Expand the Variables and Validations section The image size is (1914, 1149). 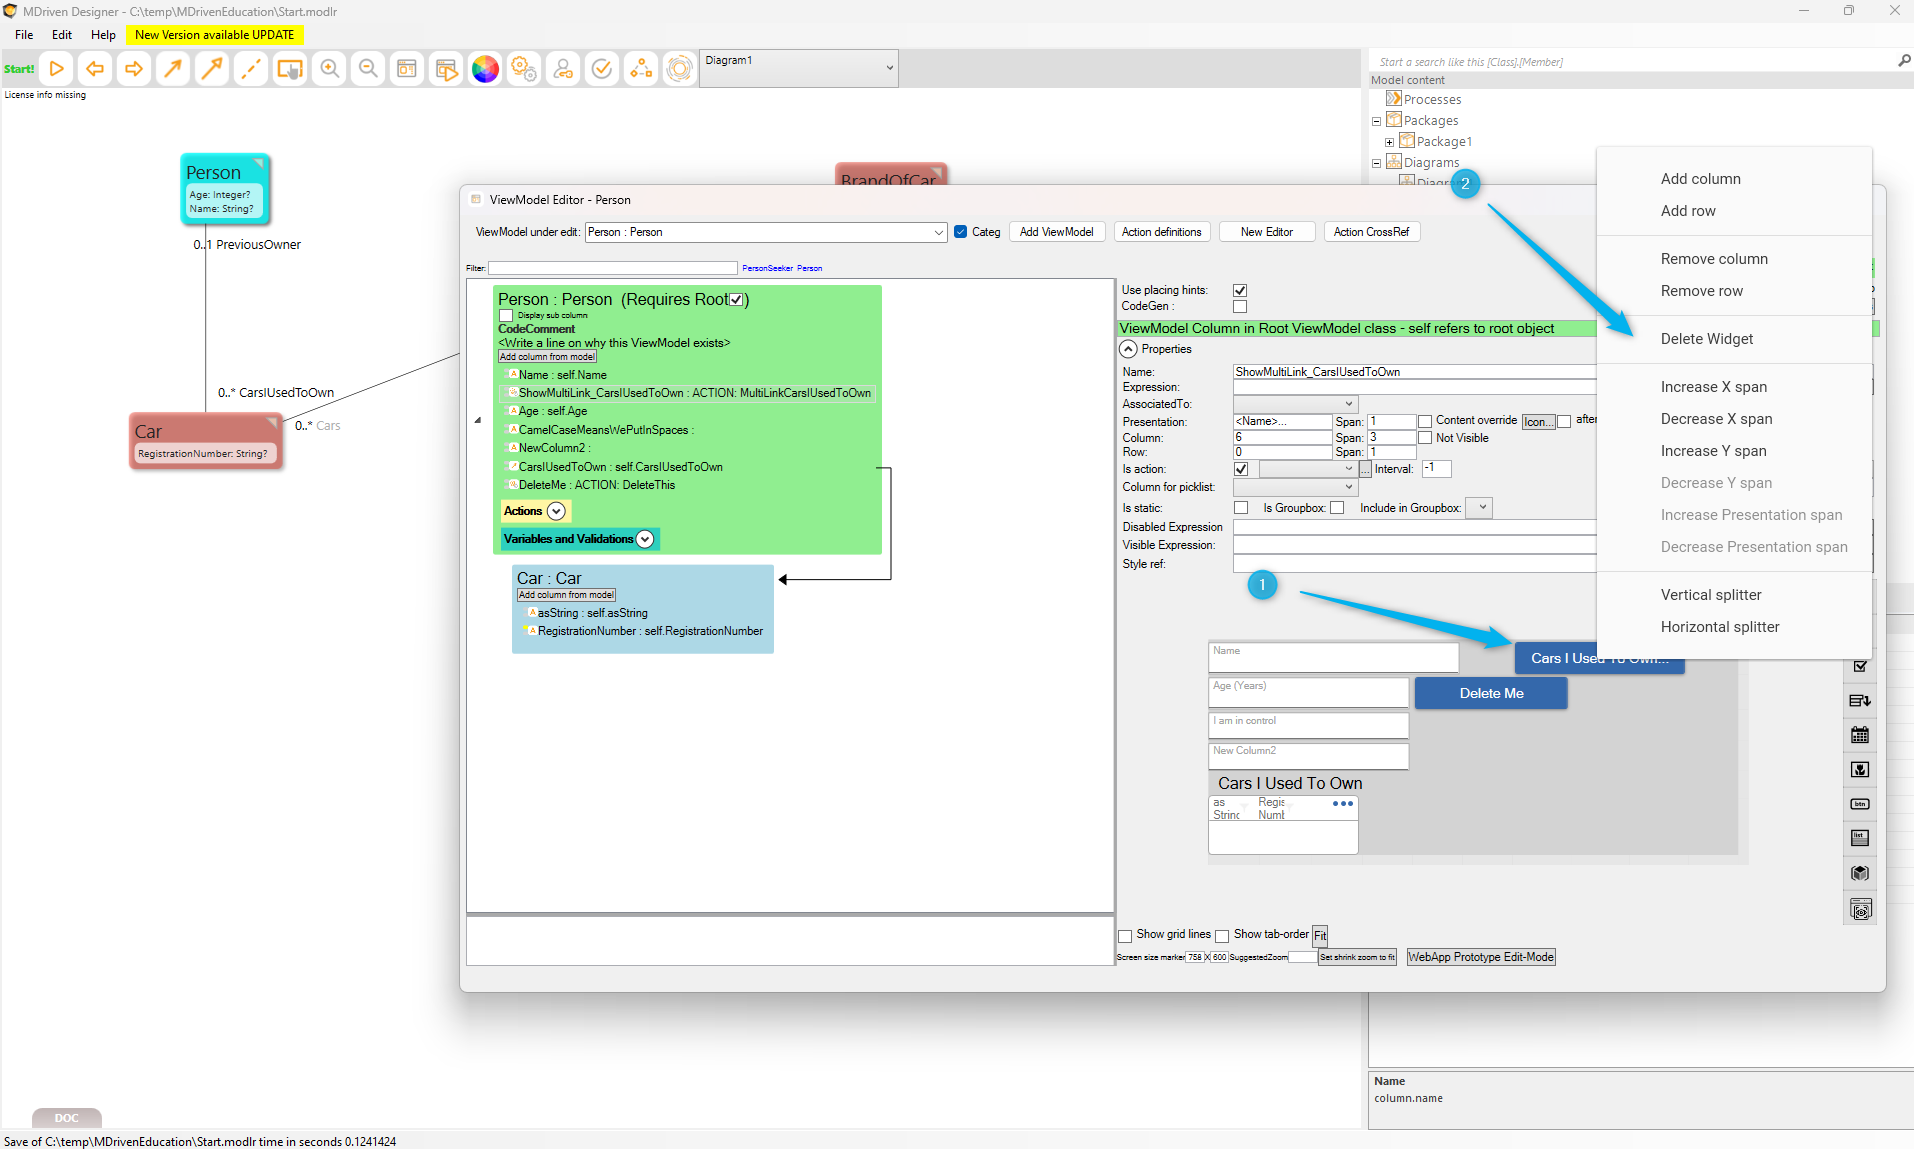click(x=645, y=539)
